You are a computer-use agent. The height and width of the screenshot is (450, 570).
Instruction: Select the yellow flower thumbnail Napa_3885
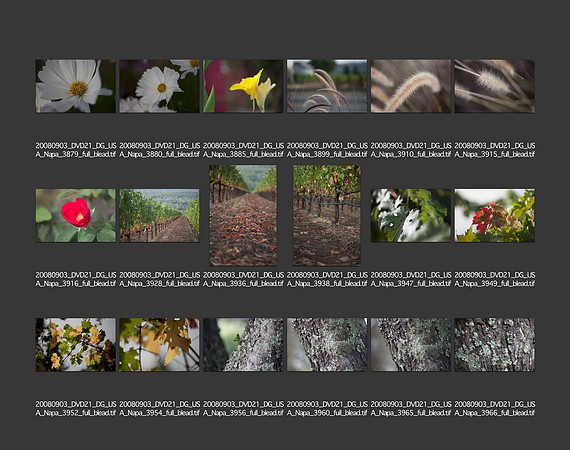[x=243, y=86]
